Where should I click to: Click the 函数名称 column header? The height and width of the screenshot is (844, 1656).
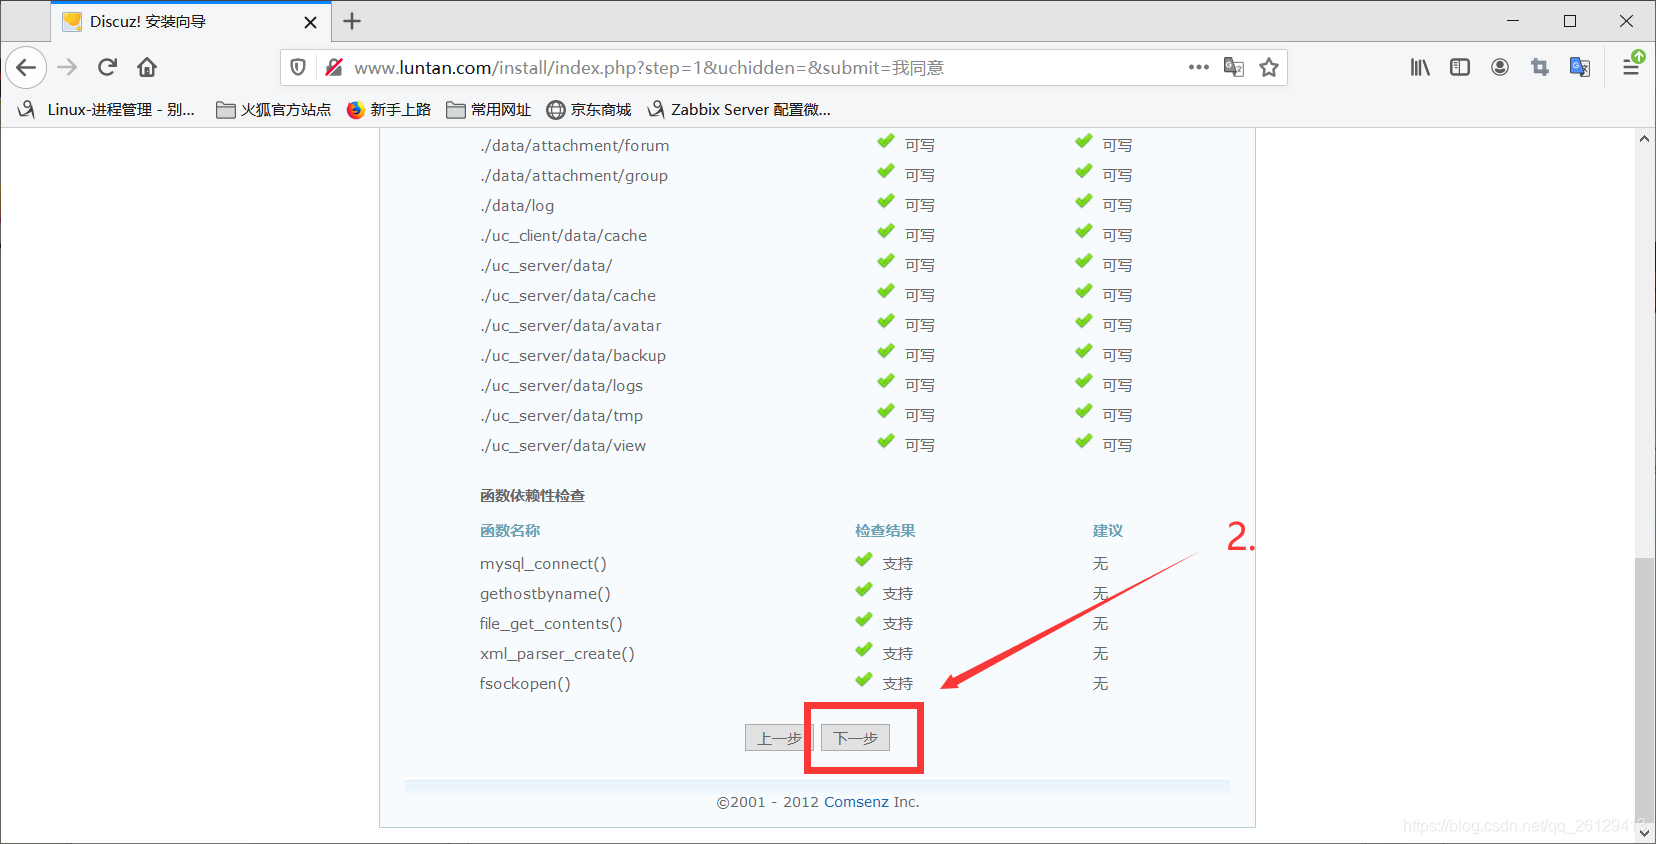coord(510,531)
